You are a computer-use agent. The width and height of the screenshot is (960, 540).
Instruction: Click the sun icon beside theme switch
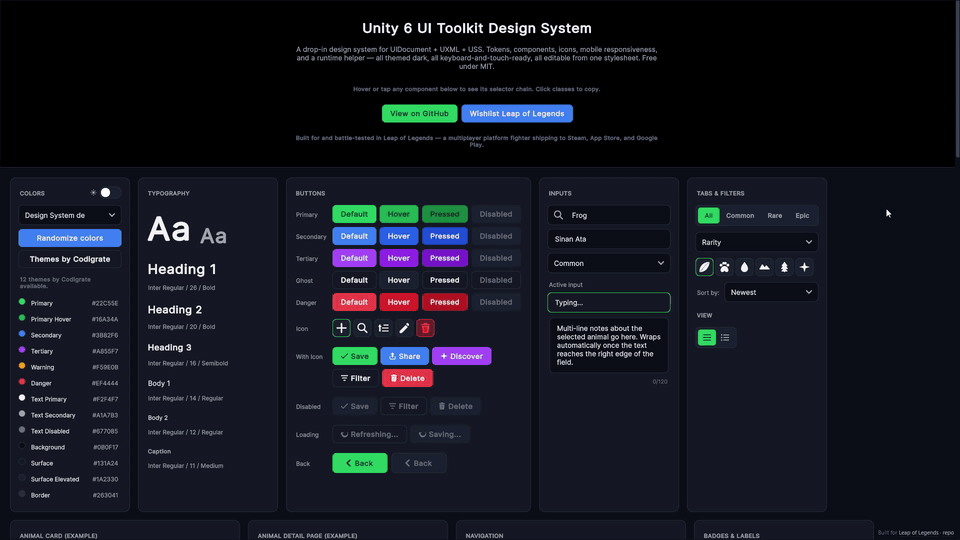94,192
